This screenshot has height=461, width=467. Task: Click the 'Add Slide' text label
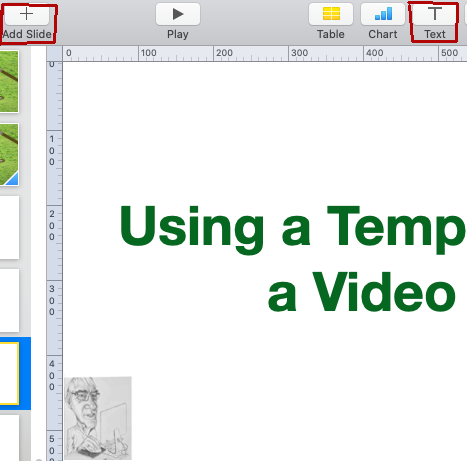[27, 34]
